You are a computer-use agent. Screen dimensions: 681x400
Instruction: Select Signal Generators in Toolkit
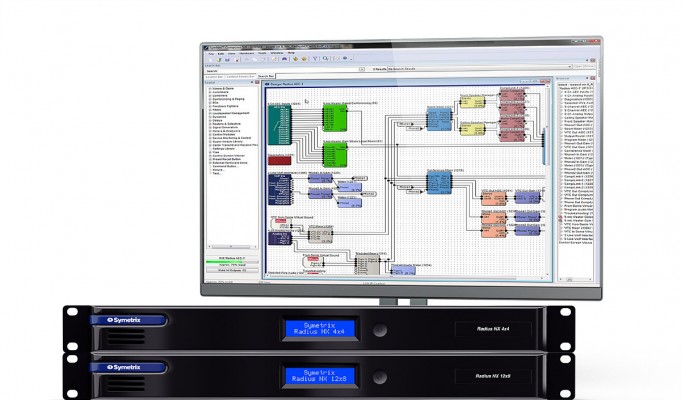(x=225, y=127)
